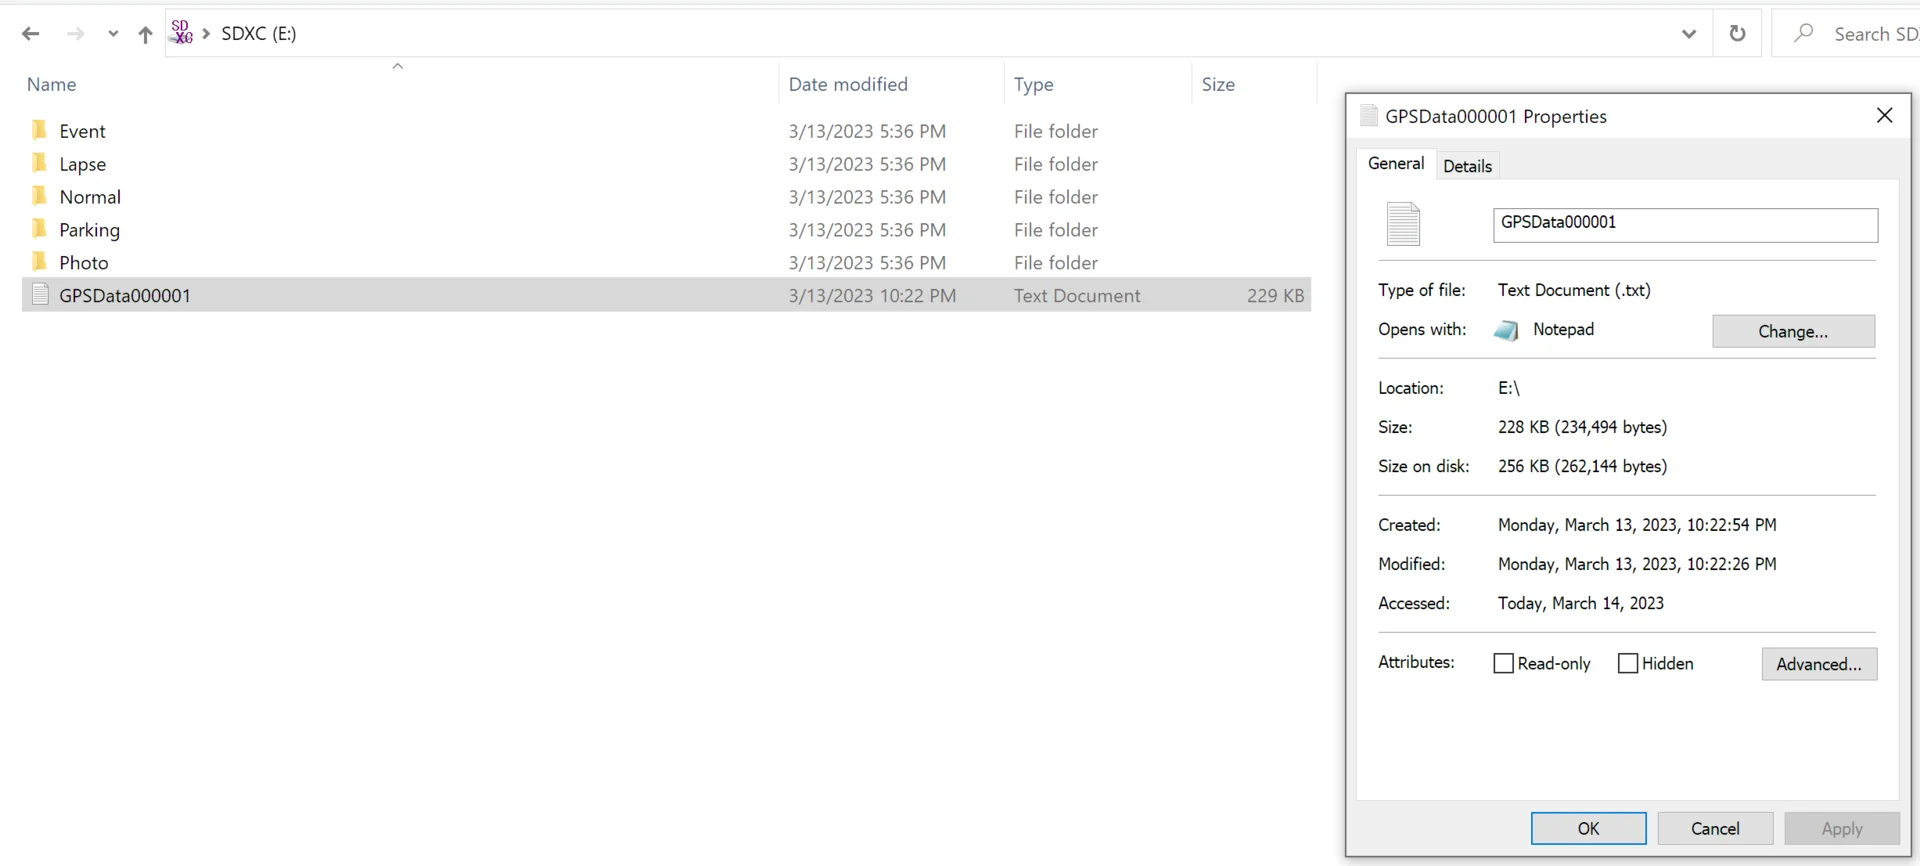Click the Created date value
Image resolution: width=1920 pixels, height=866 pixels.
[x=1637, y=525]
